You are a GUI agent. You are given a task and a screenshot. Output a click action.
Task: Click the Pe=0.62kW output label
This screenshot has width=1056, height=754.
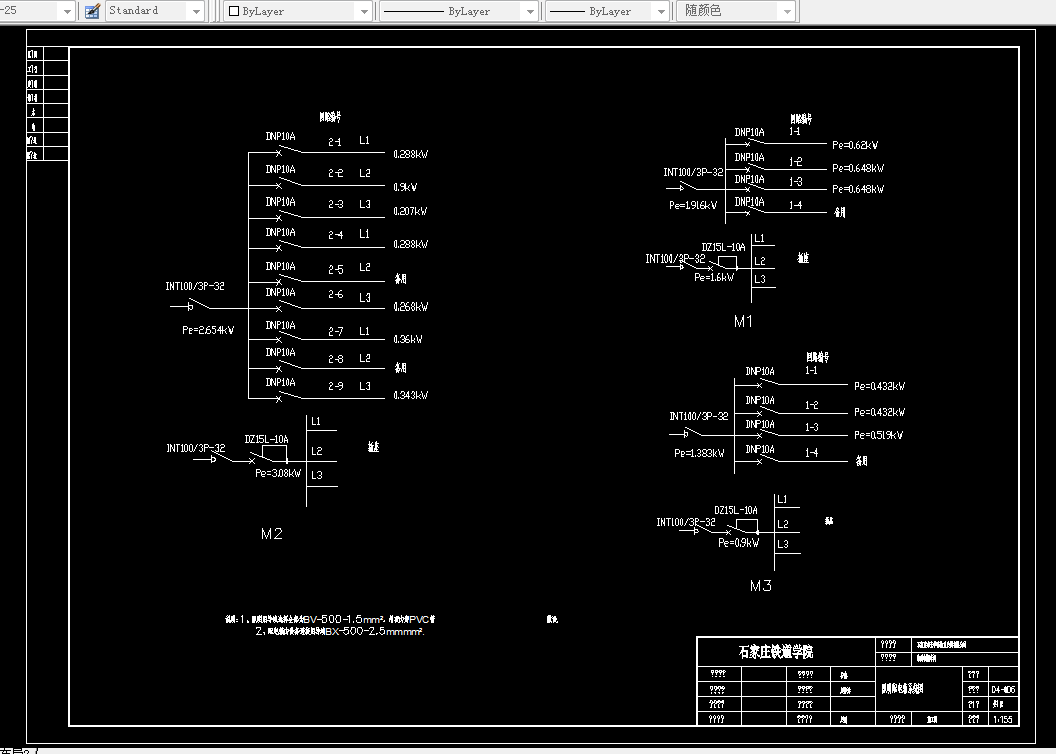pyautogui.click(x=855, y=145)
